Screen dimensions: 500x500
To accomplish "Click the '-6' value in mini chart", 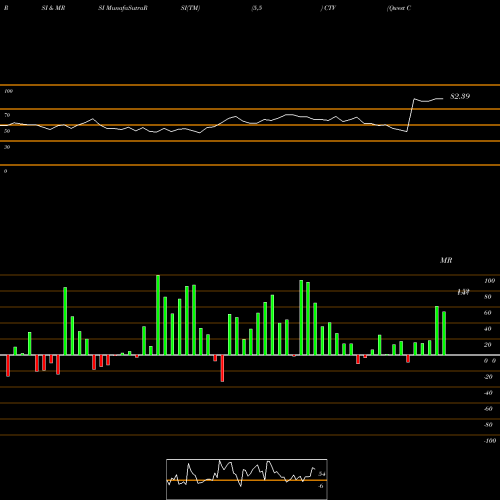I will pyautogui.click(x=320, y=486).
